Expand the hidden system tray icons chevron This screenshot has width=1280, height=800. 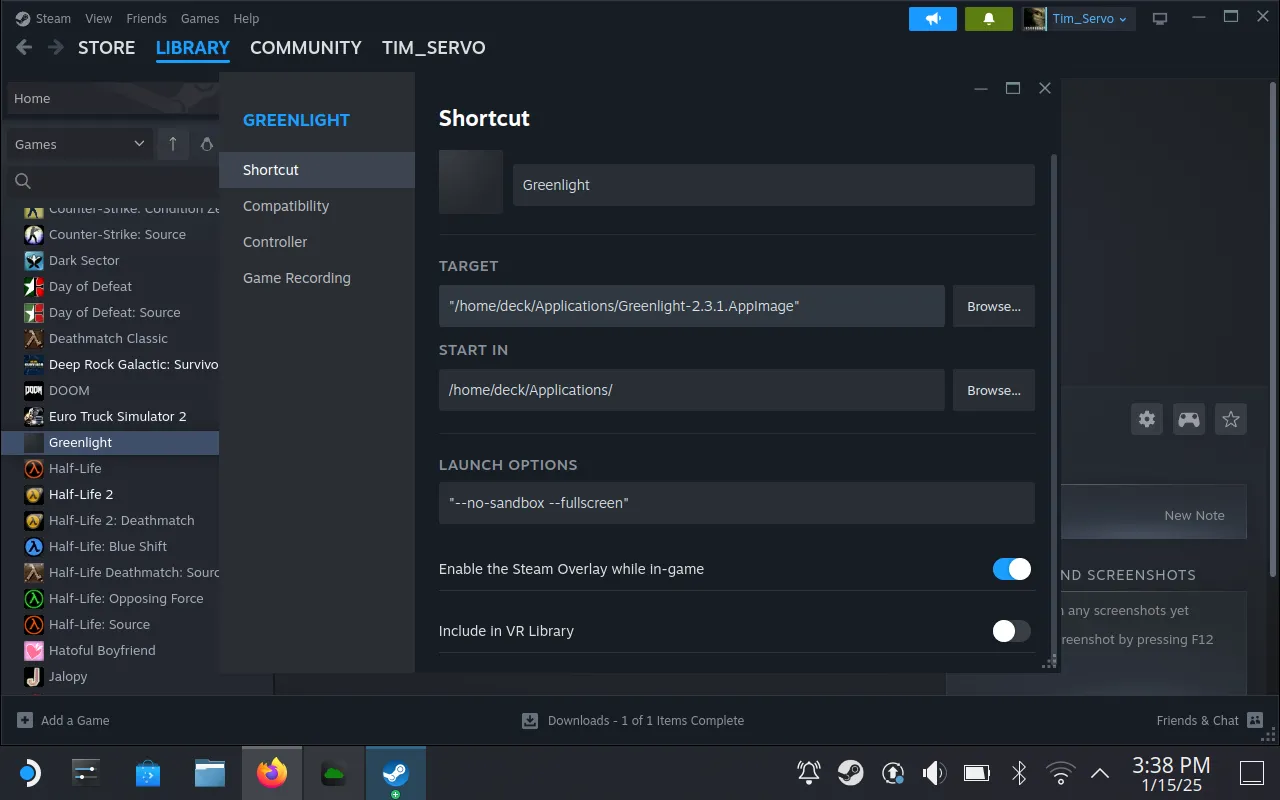1099,772
